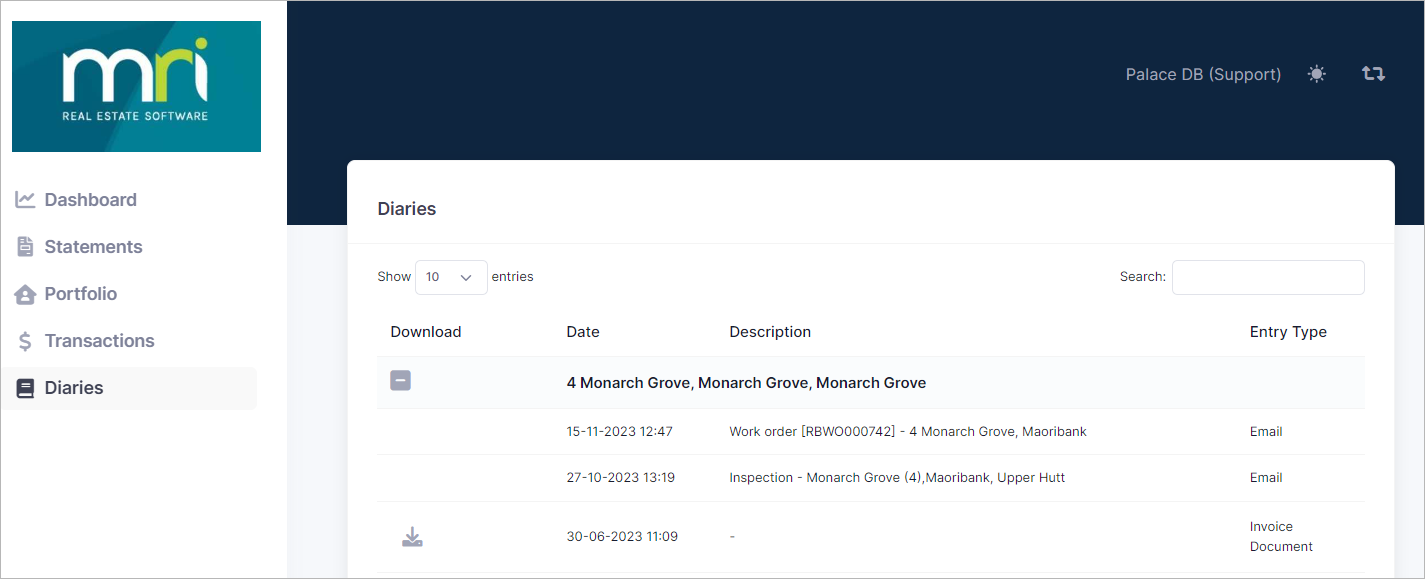
Task: Click the Diaries panel heading
Action: pyautogui.click(x=407, y=209)
